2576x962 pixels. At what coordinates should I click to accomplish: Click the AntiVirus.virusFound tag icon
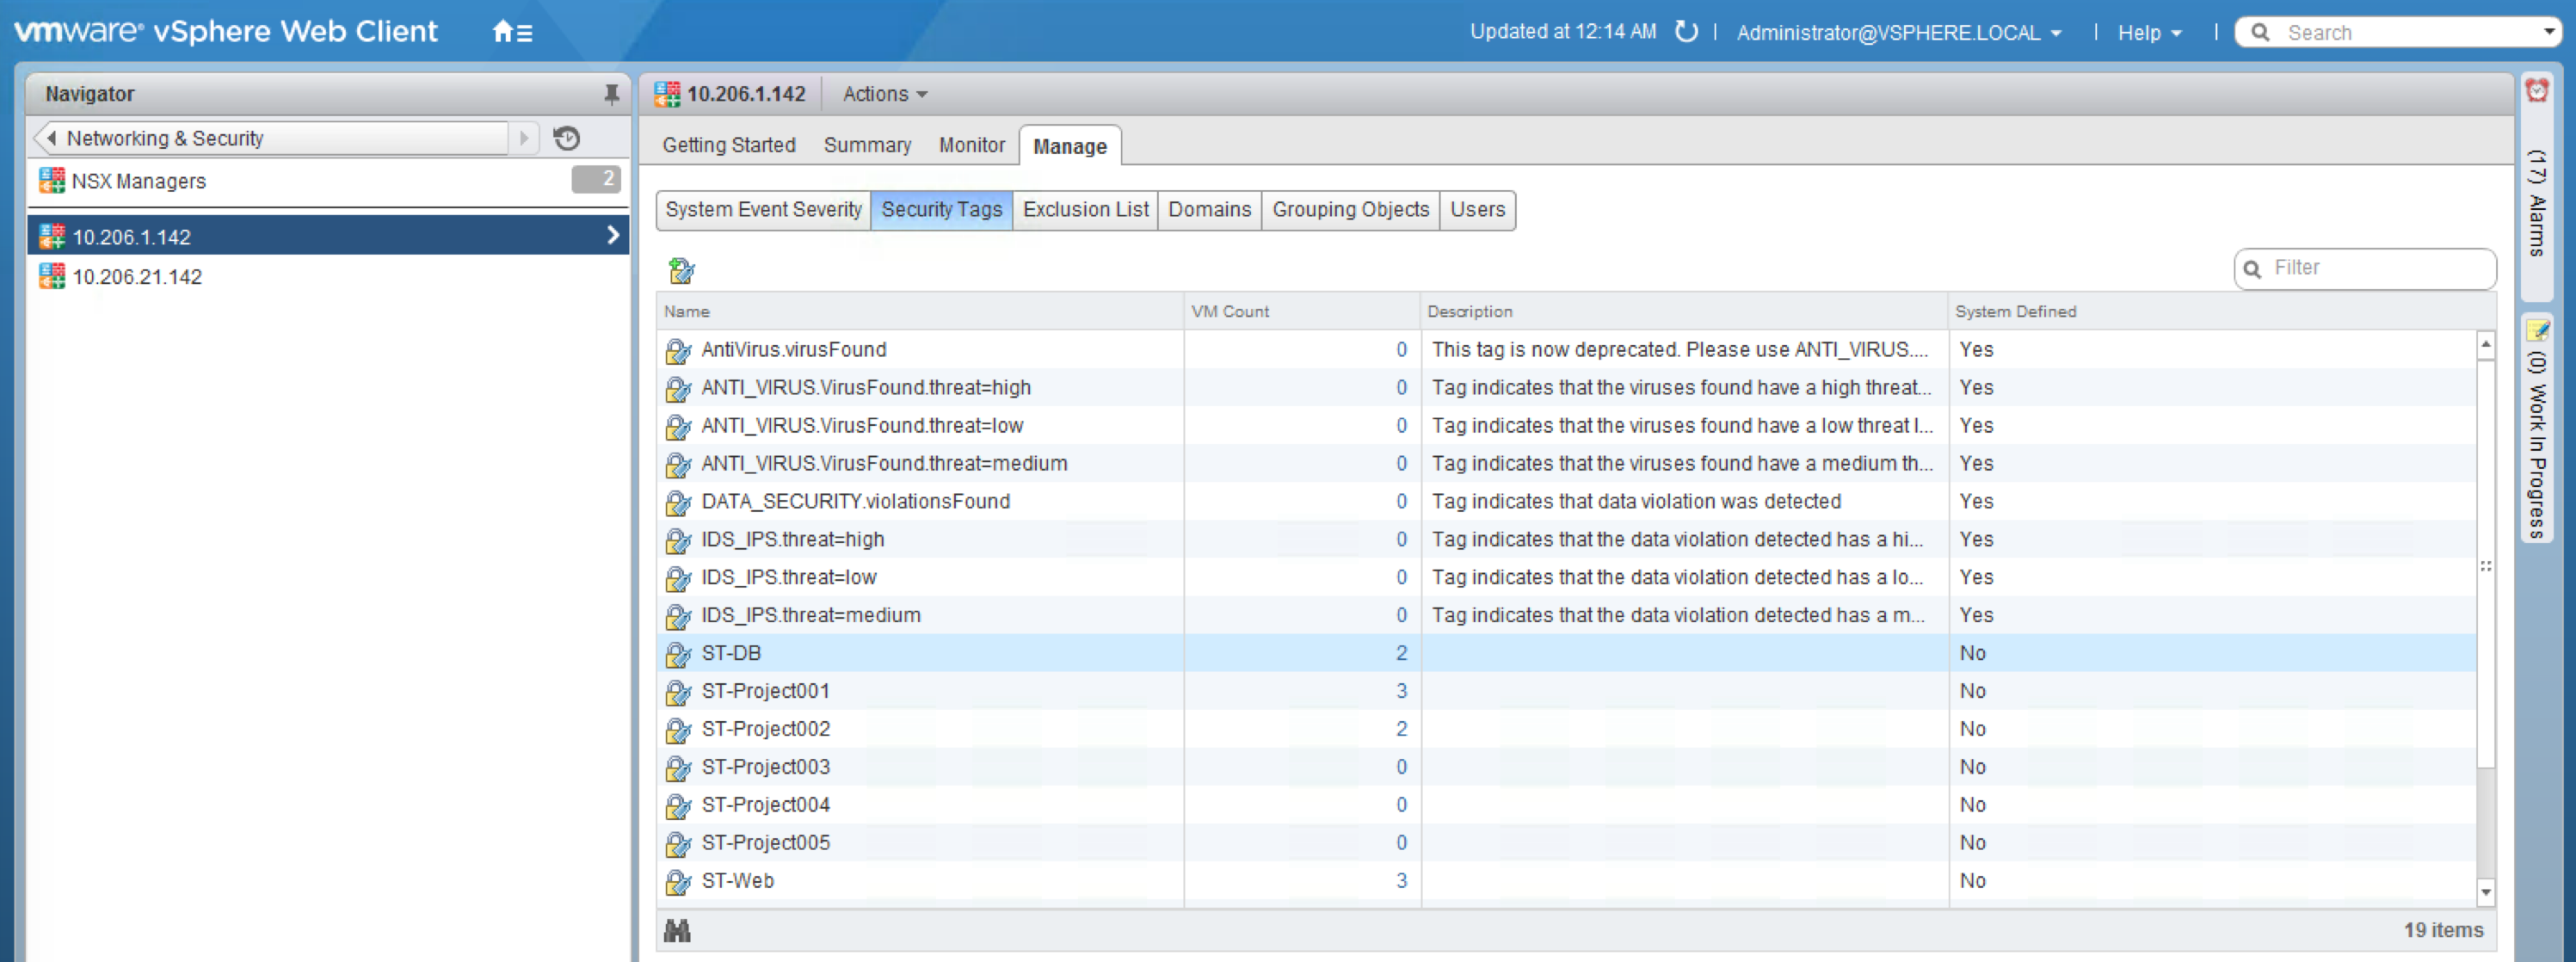(678, 350)
